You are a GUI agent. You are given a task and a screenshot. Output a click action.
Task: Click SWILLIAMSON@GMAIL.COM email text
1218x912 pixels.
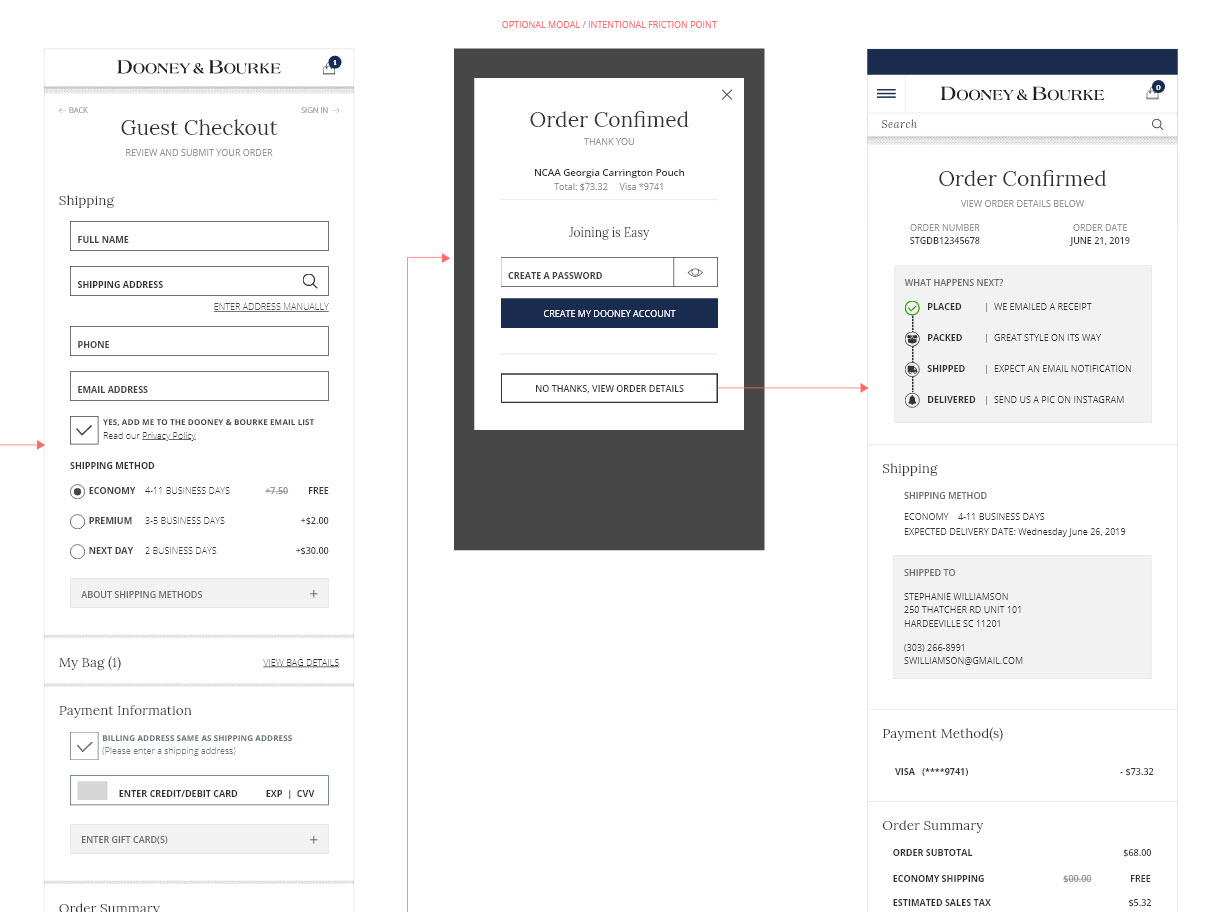click(963, 661)
